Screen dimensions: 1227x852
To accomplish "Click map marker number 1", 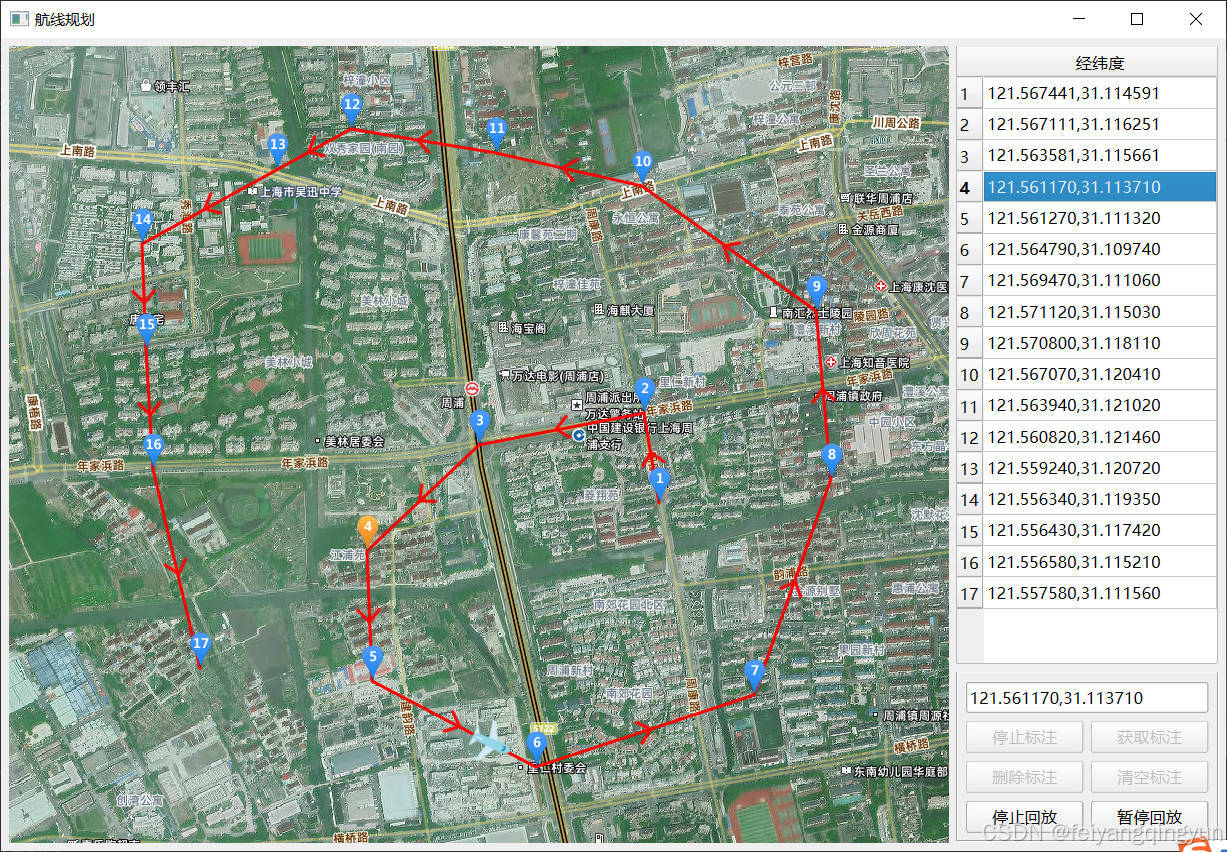I will click(658, 483).
